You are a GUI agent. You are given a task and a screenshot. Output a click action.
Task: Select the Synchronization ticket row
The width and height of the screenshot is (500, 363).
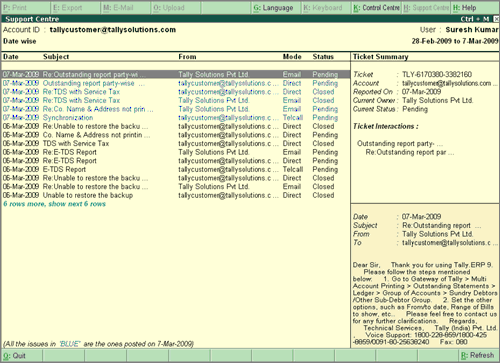pyautogui.click(x=175, y=118)
